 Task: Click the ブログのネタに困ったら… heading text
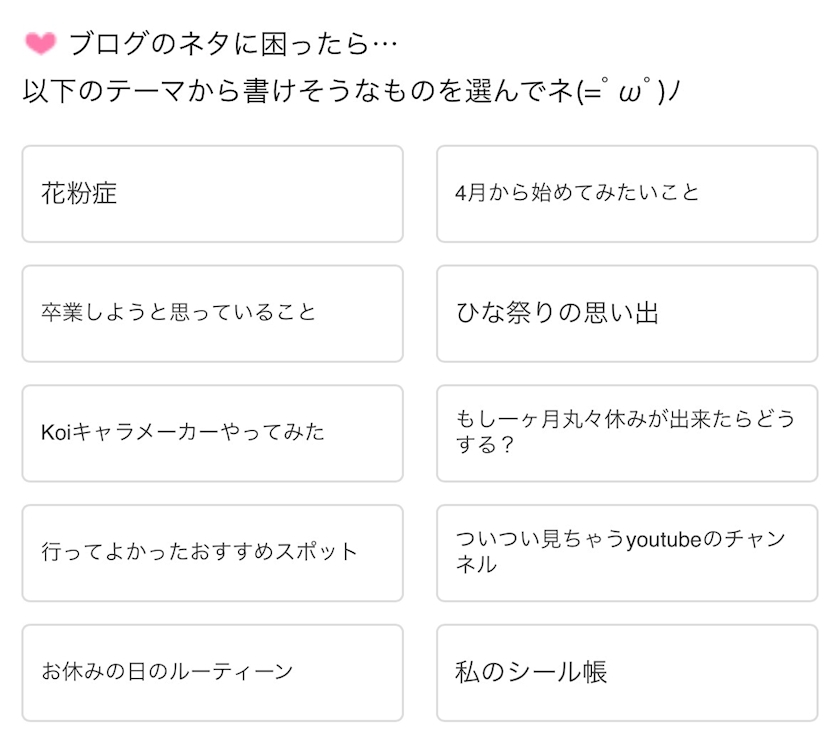point(233,44)
